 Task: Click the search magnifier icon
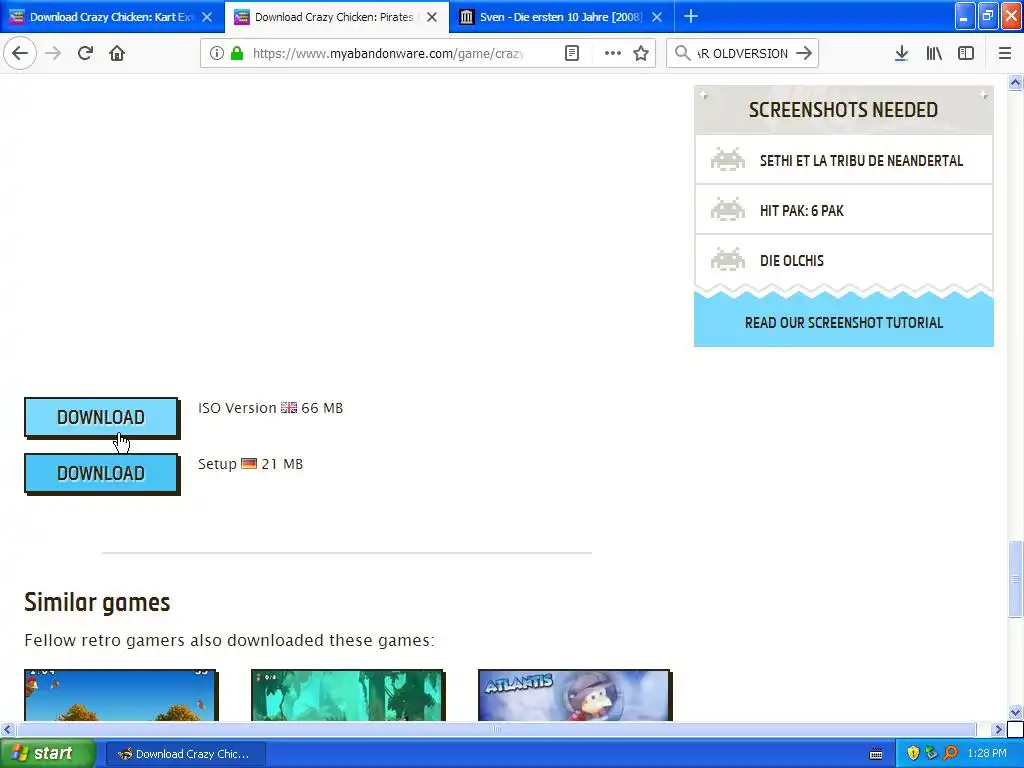tap(682, 53)
